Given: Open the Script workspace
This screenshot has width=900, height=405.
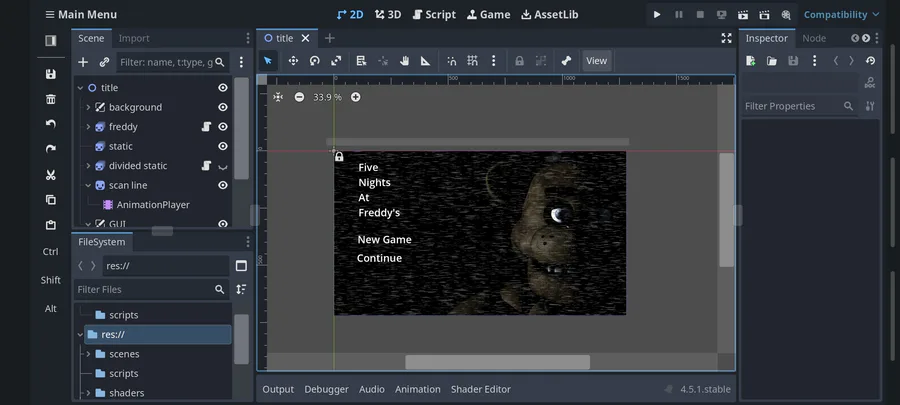Looking at the screenshot, I should tap(435, 14).
